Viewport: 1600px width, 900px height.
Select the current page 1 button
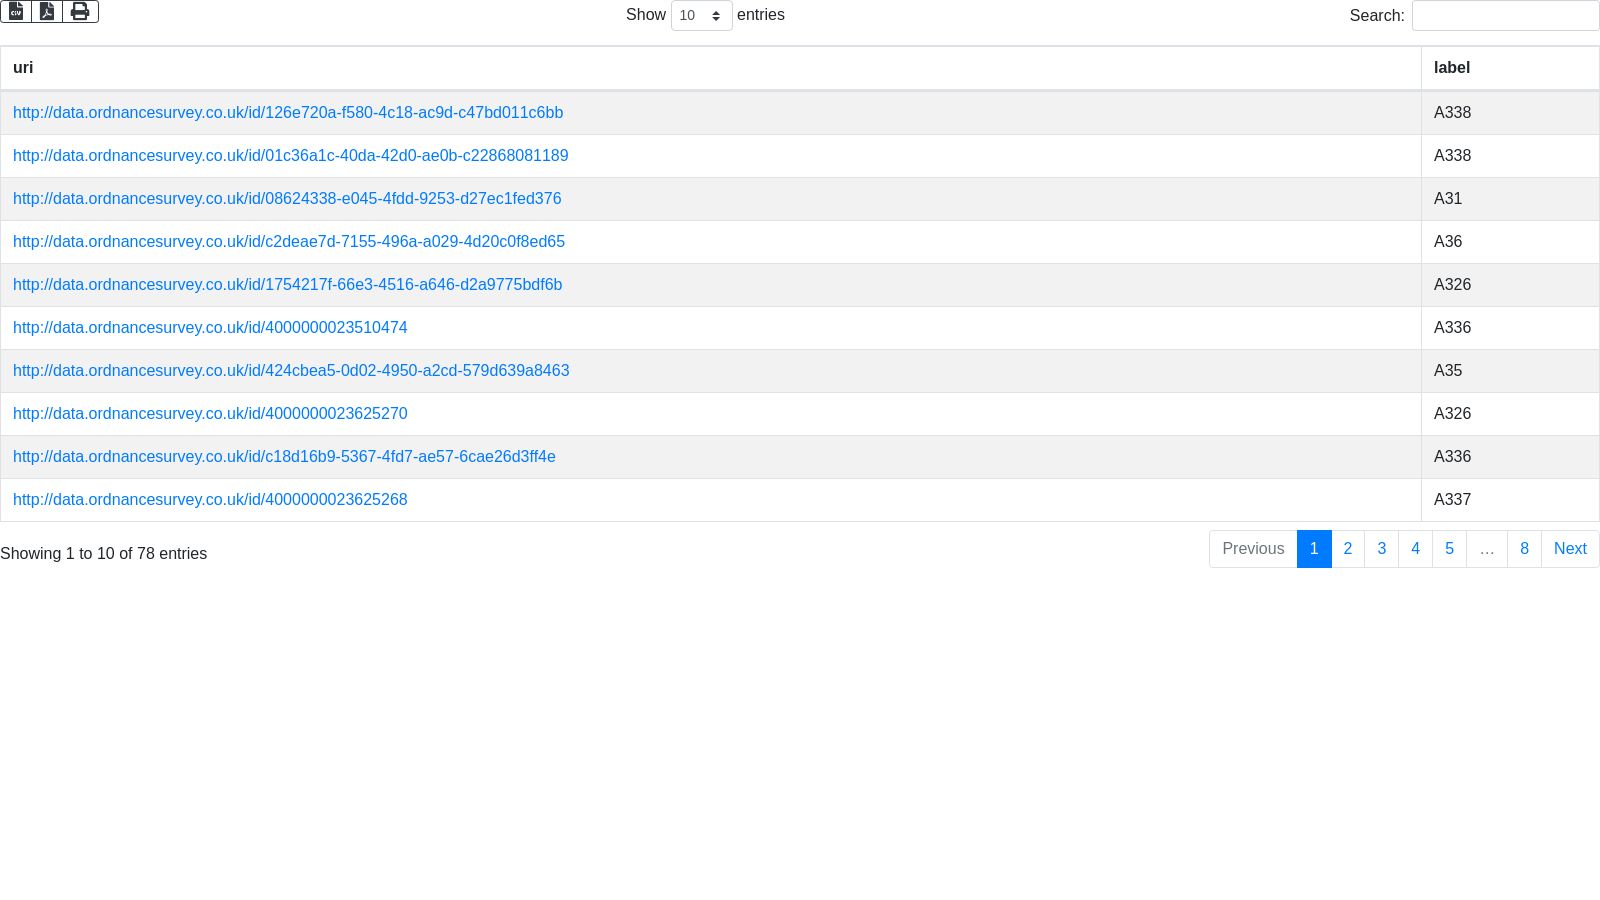coord(1314,549)
